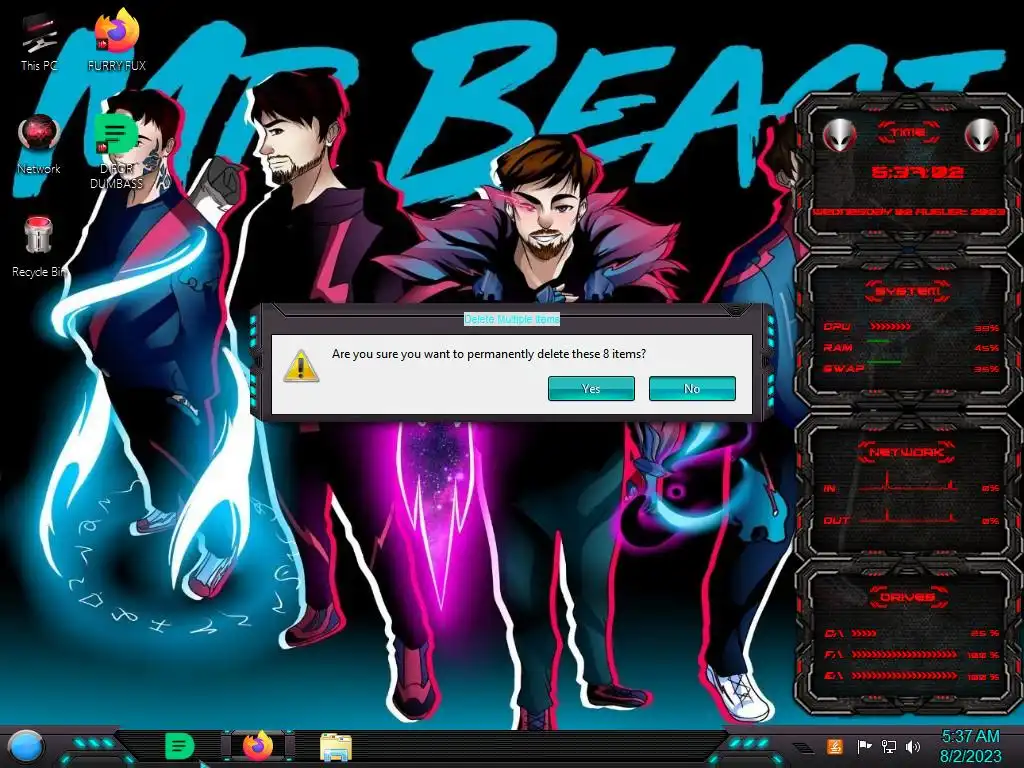1024x768 pixels.
Task: Click the F:\ drive usage bar
Action: (x=904, y=654)
